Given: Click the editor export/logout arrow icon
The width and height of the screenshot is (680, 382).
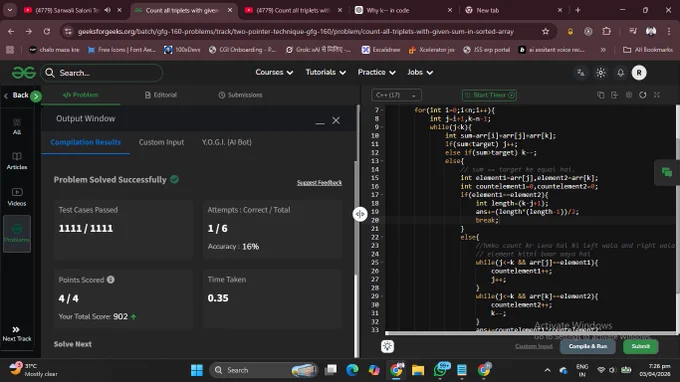Looking at the screenshot, I should point(615,95).
